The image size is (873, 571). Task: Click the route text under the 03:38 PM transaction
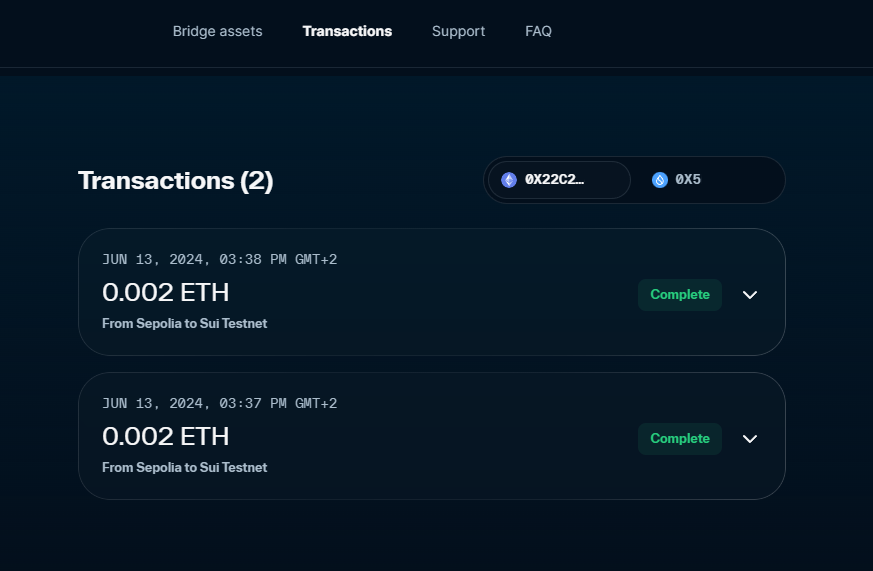[184, 324]
